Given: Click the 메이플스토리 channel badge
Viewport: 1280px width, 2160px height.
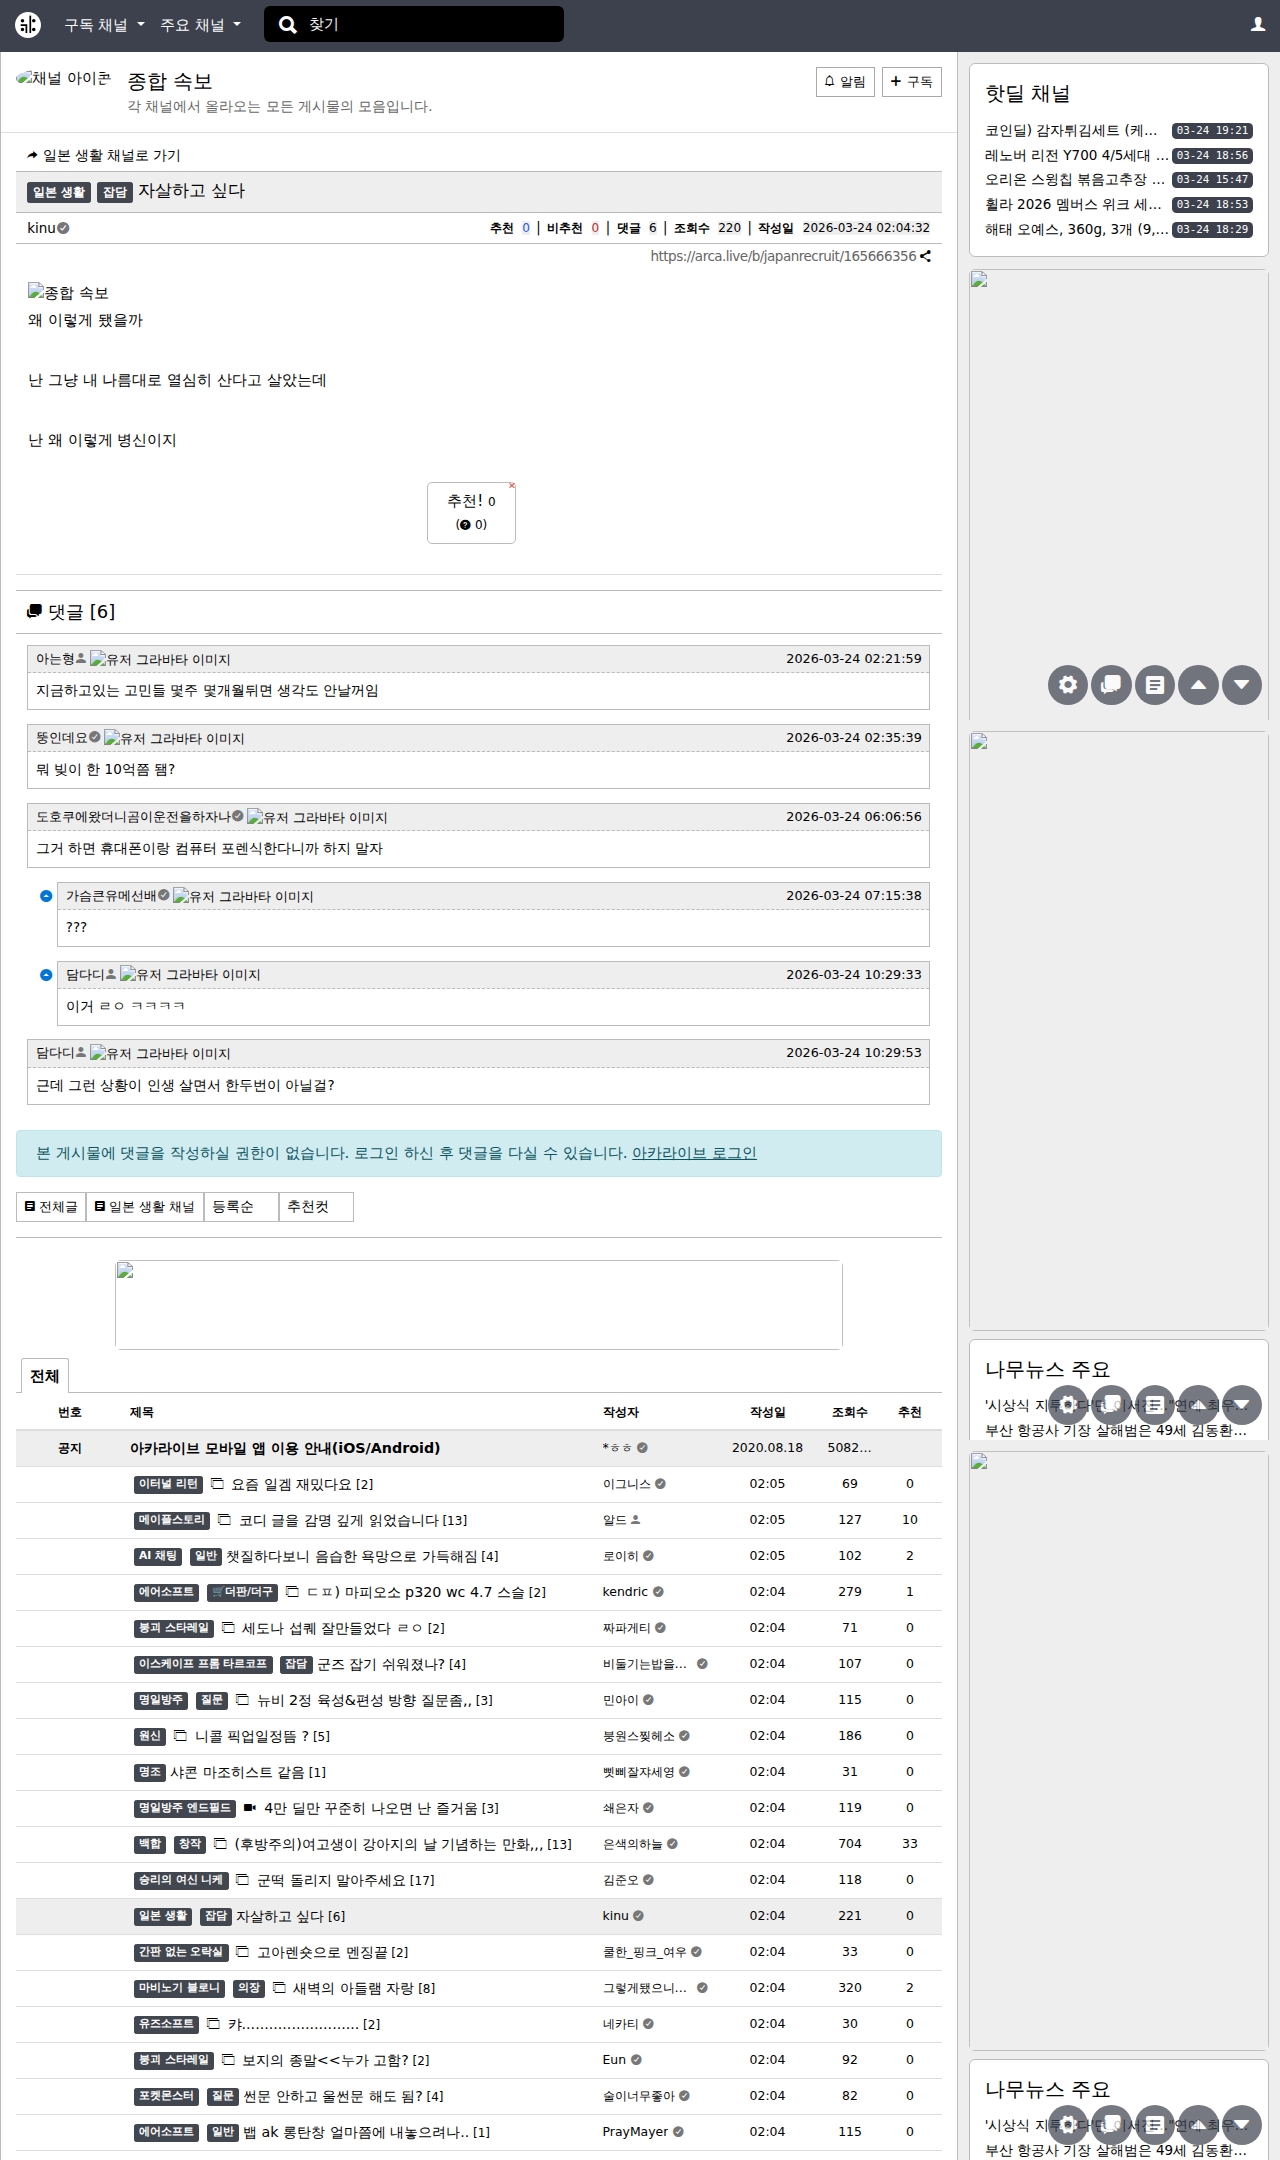Looking at the screenshot, I should tap(172, 1520).
